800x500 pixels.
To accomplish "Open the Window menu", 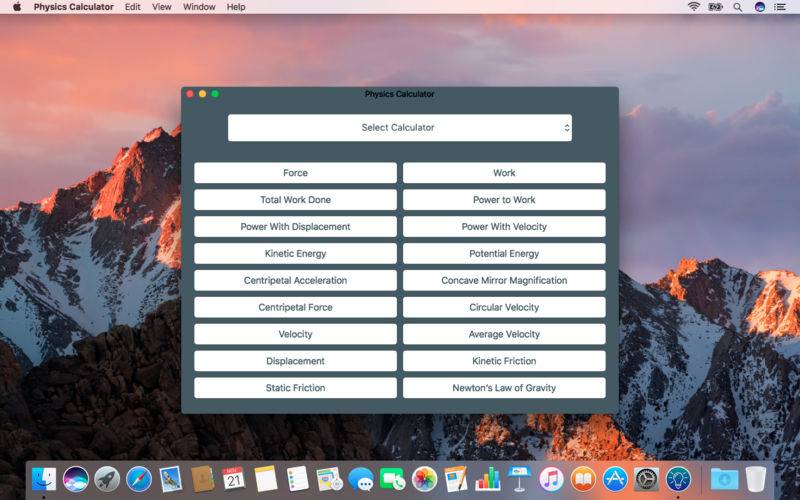I will [199, 7].
